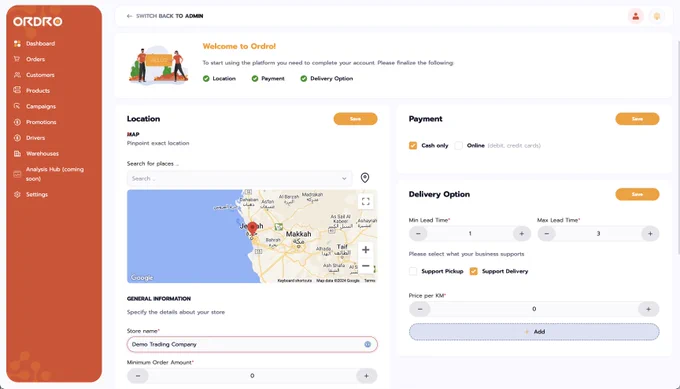
Task: Open Settings from the sidebar
Action: coord(37,195)
